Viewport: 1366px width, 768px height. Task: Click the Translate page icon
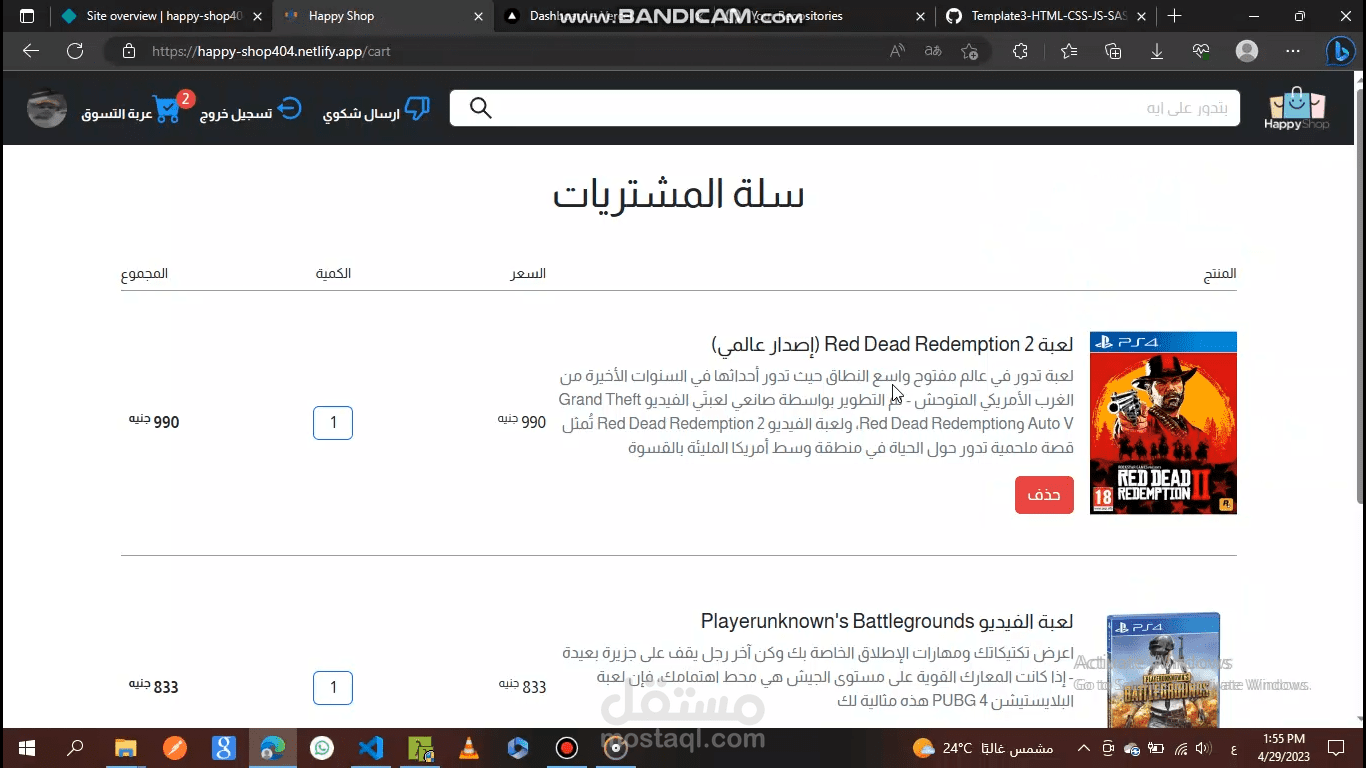coord(932,51)
